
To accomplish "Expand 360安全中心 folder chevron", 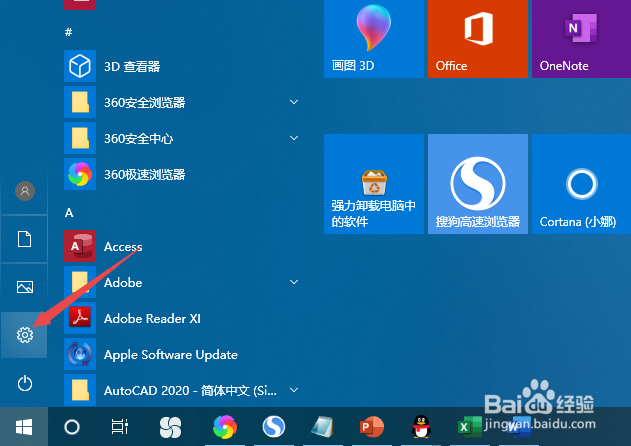I will click(294, 138).
